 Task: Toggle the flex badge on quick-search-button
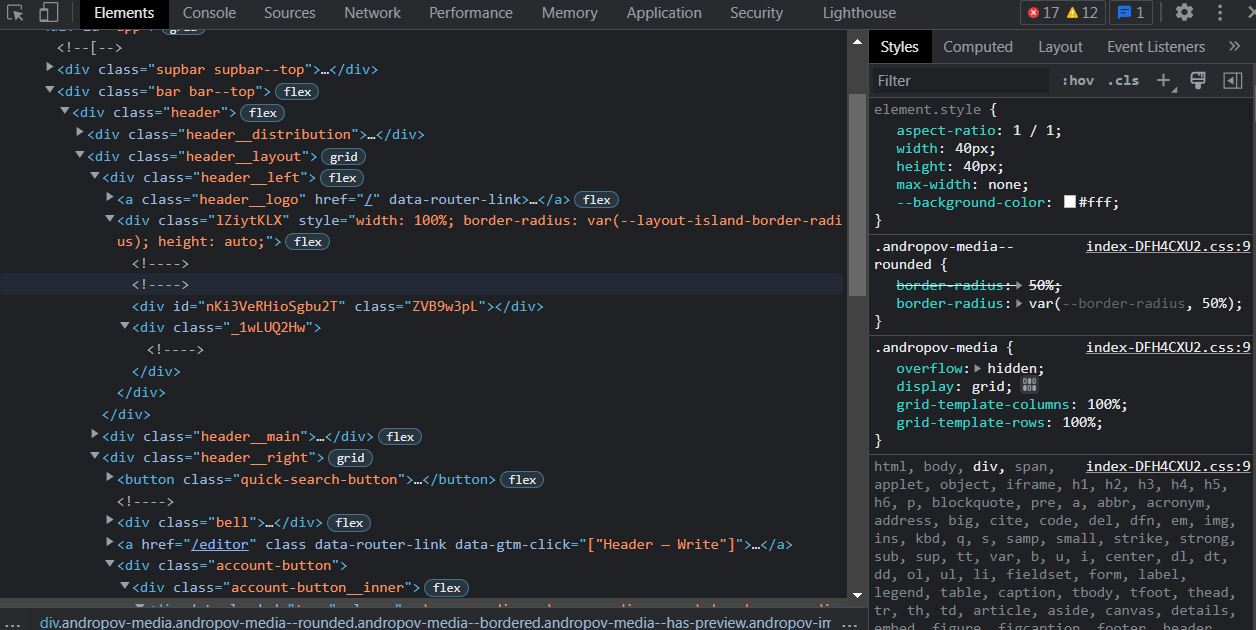522,480
